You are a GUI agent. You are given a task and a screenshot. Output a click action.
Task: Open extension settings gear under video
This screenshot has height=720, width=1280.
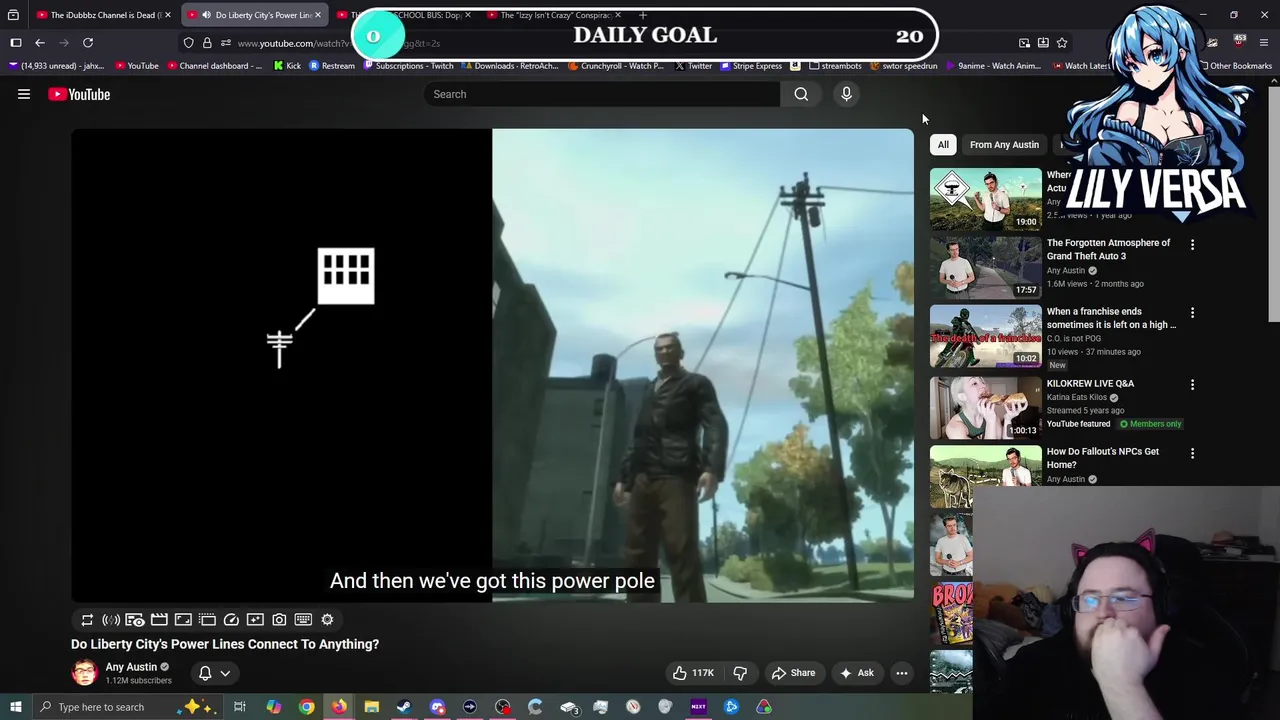(x=327, y=620)
